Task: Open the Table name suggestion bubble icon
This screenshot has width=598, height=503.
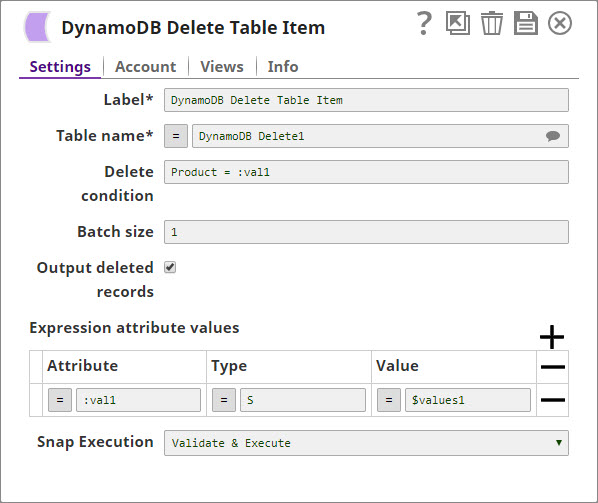Action: pos(553,136)
